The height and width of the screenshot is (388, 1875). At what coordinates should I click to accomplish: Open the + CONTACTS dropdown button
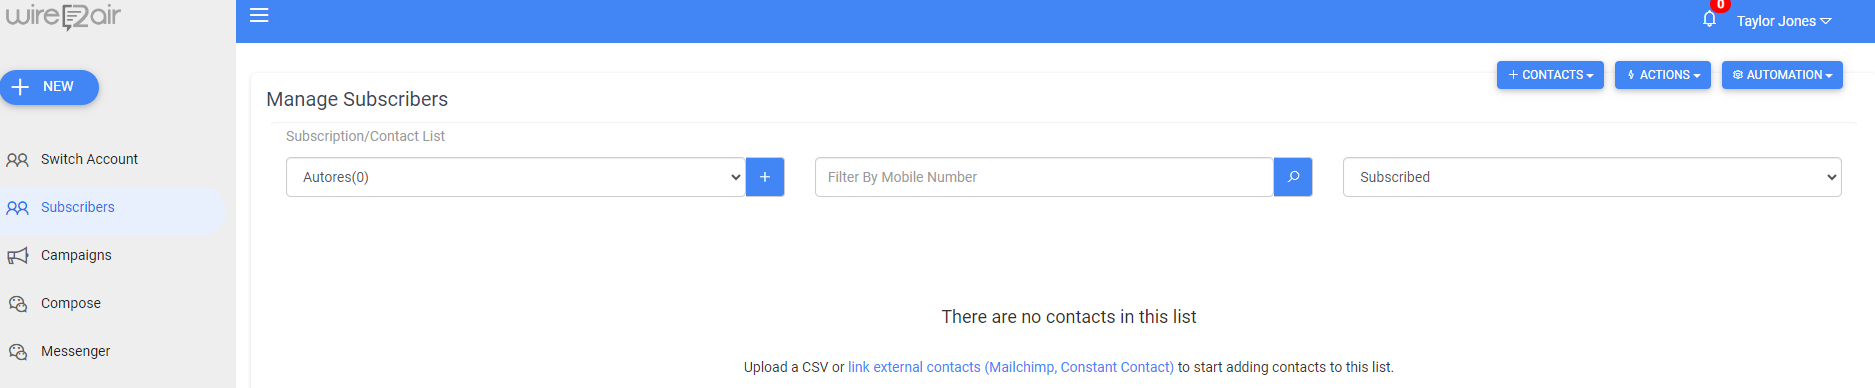coord(1550,75)
